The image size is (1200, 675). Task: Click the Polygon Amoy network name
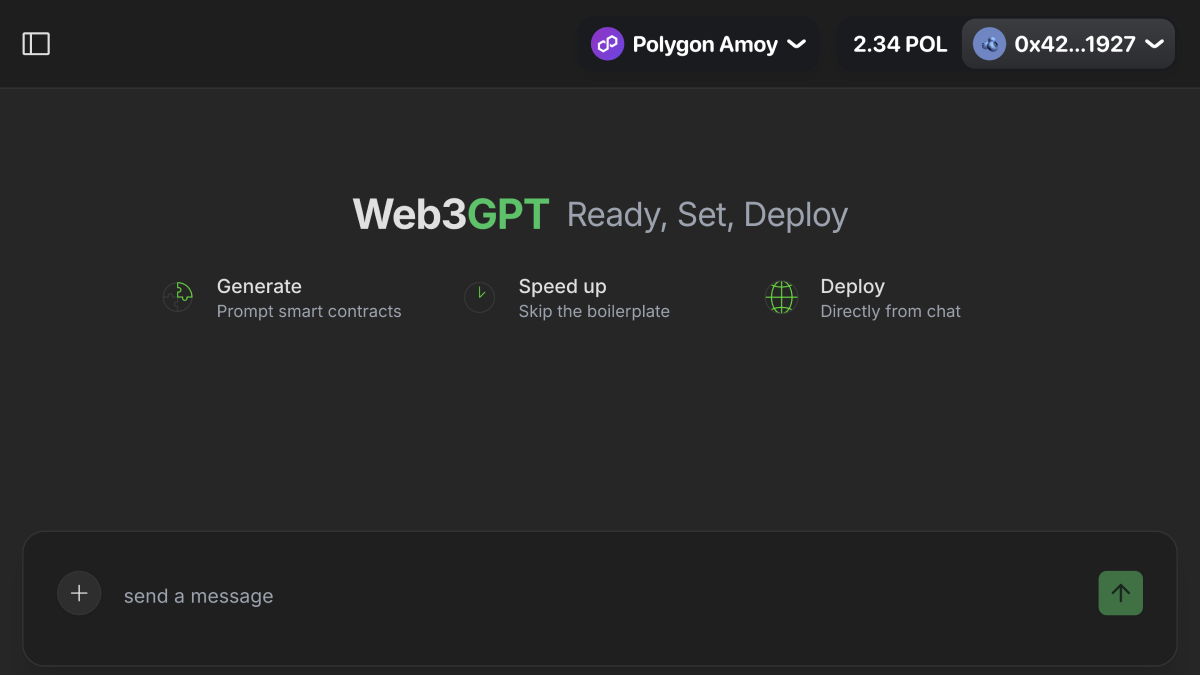(x=704, y=44)
